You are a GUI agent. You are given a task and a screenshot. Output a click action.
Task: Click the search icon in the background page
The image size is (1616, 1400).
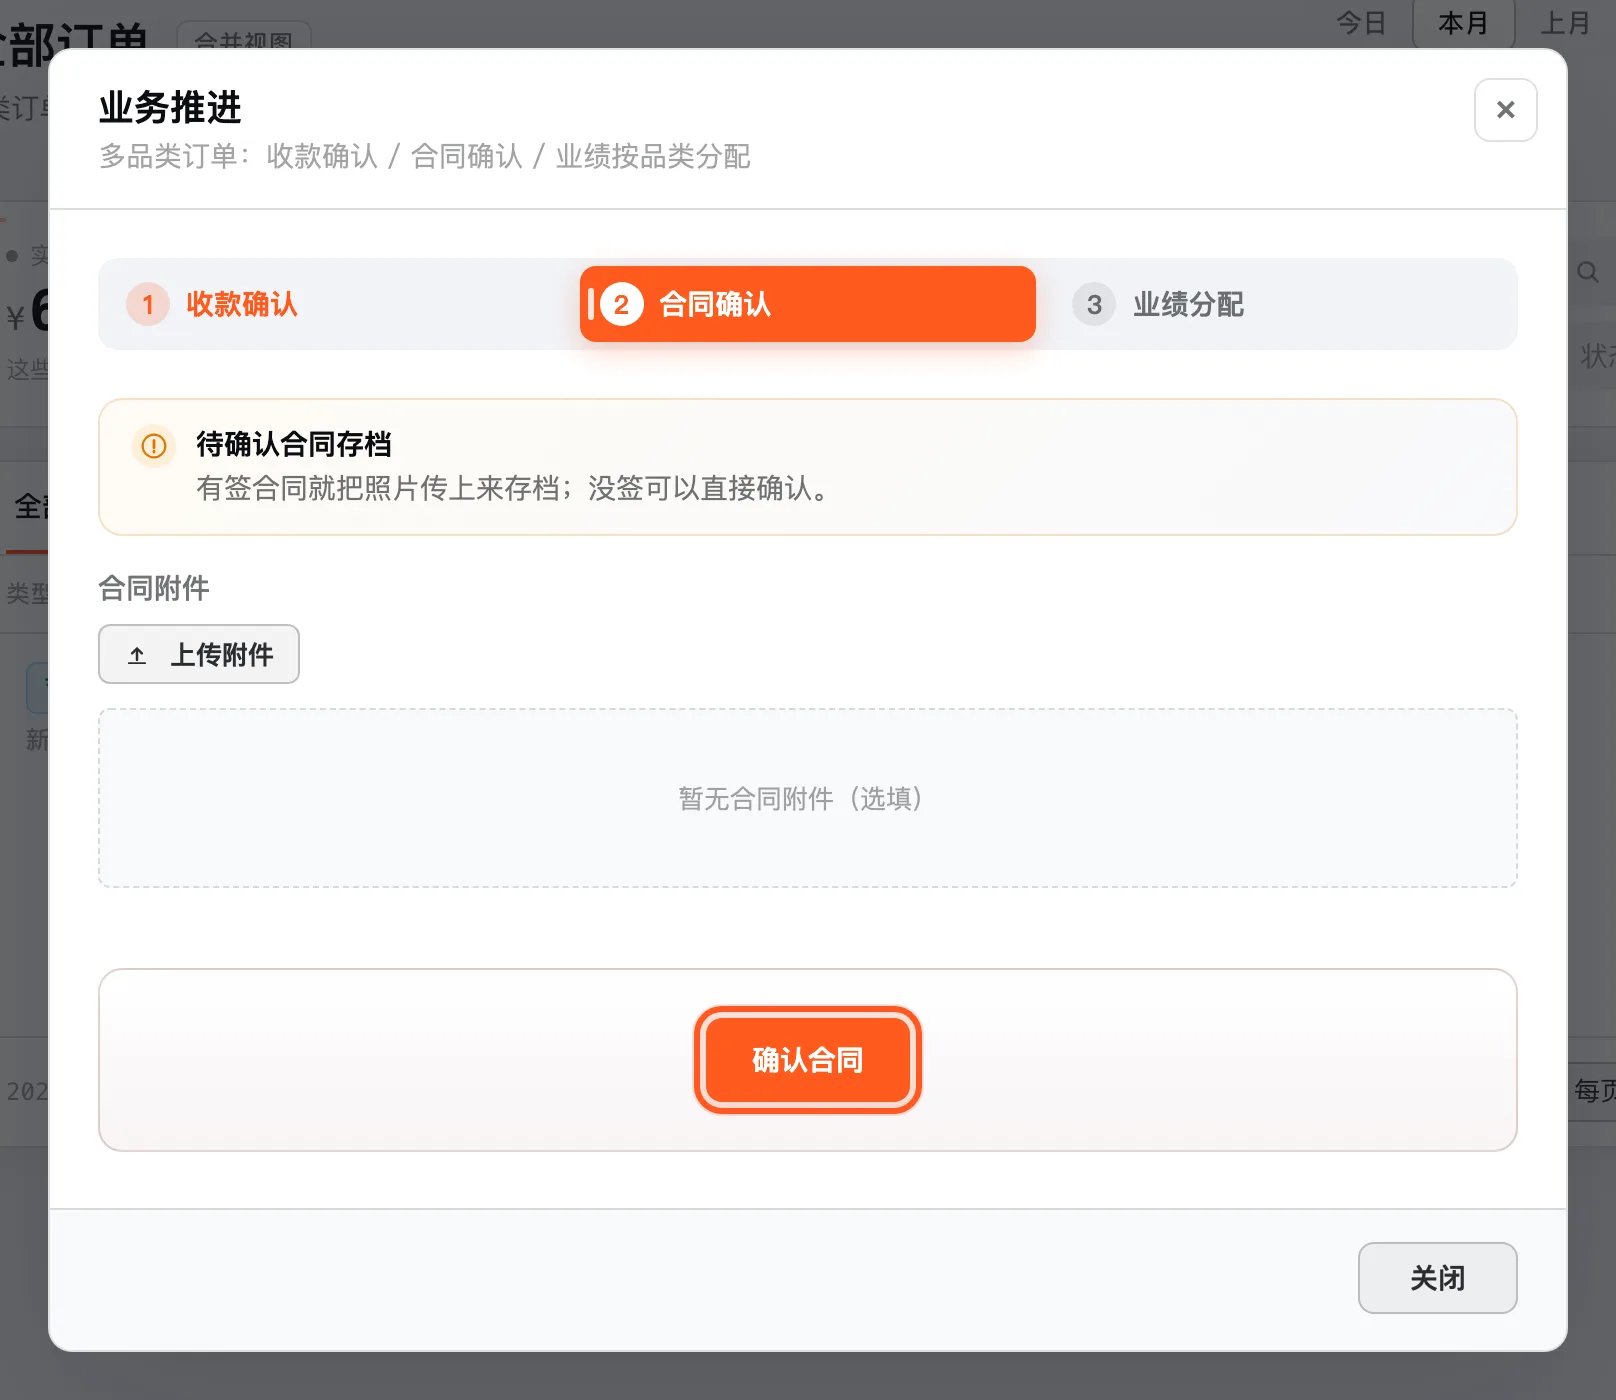(x=1587, y=272)
